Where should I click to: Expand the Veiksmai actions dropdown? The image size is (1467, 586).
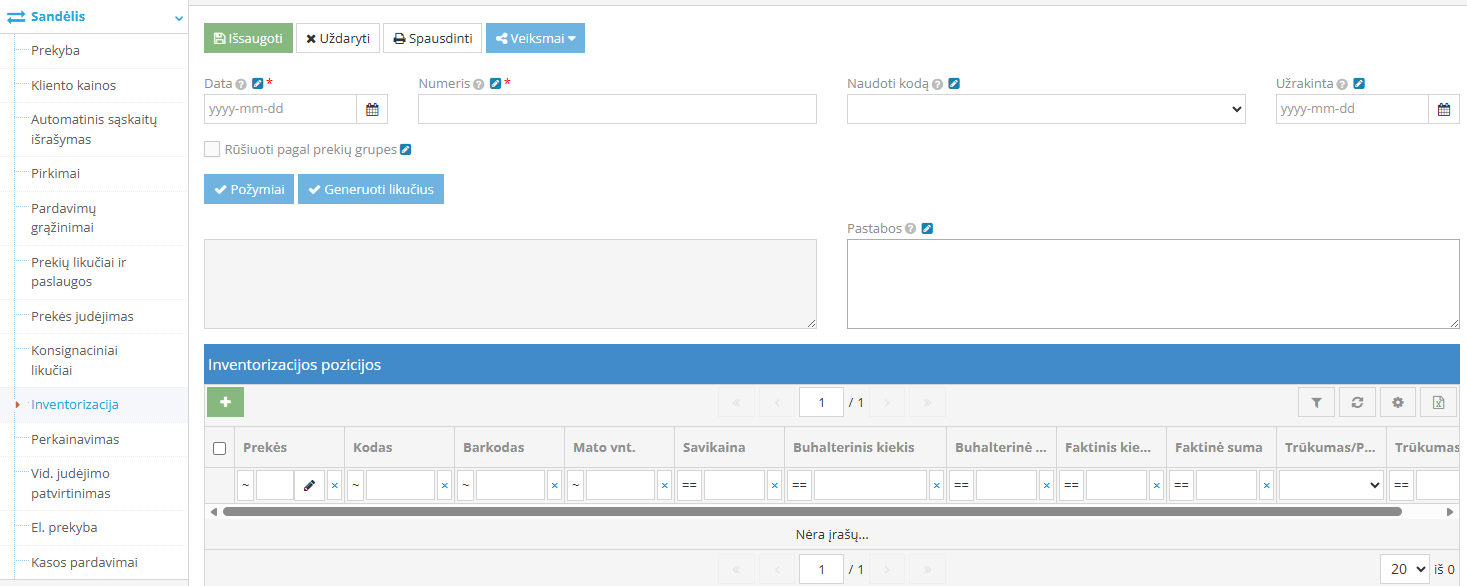pos(535,39)
